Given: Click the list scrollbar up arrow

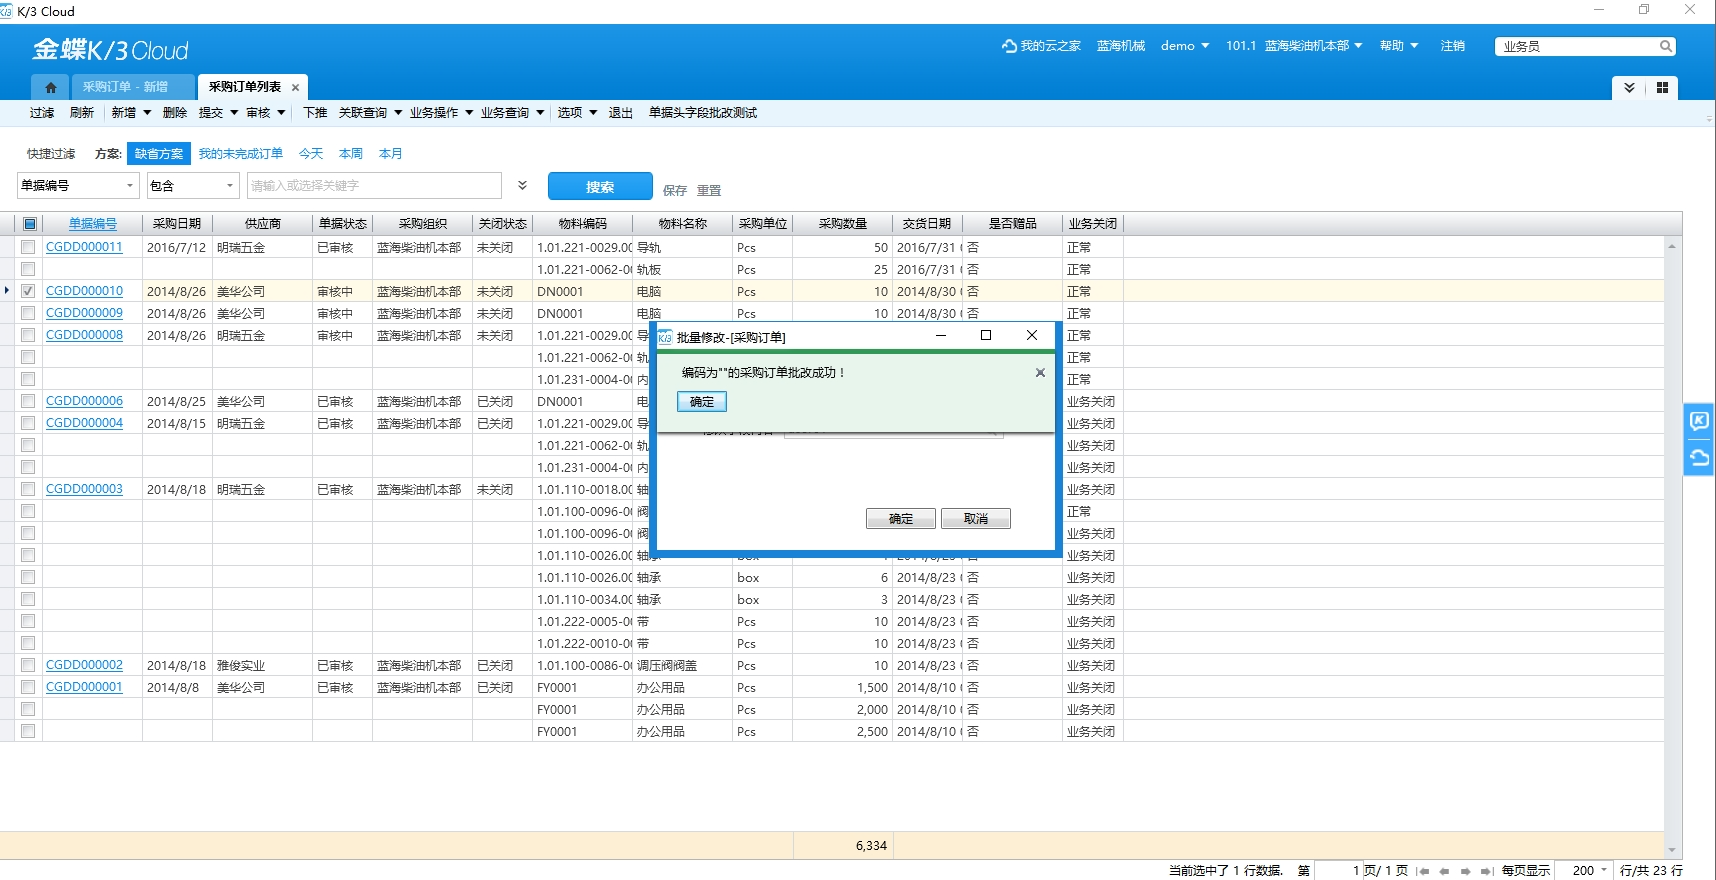Looking at the screenshot, I should (1672, 246).
